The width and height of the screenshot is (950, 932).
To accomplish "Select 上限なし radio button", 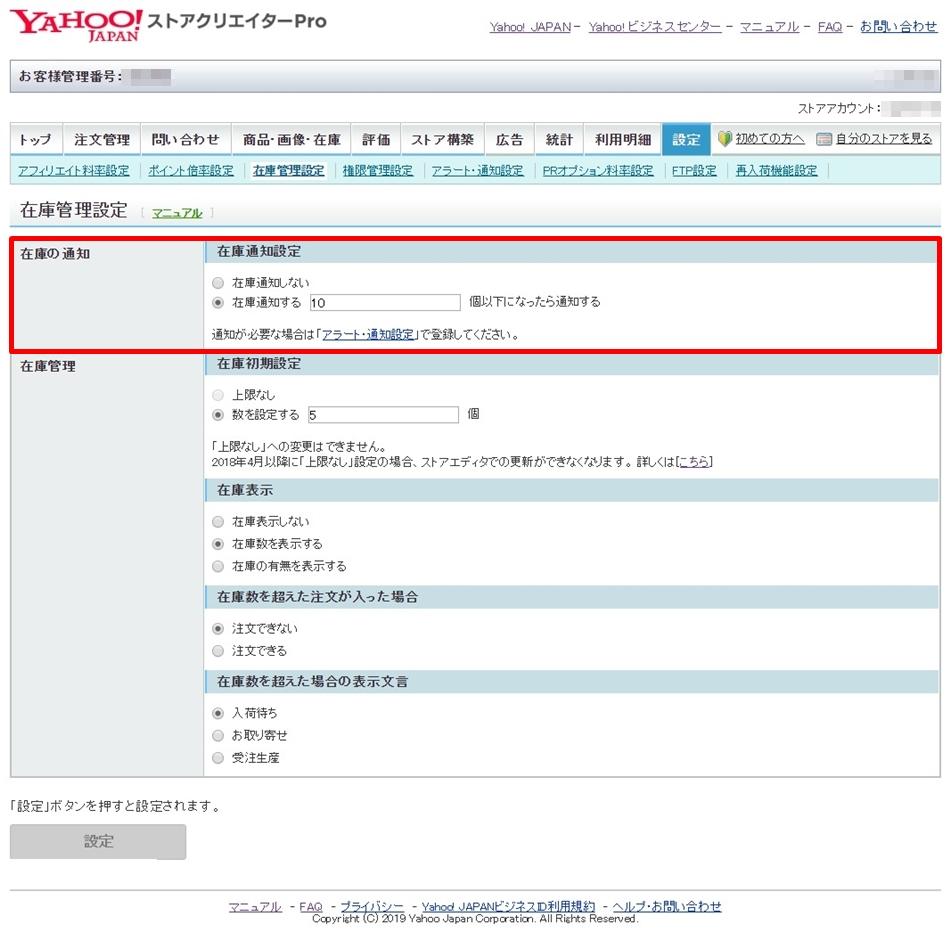I will click(x=218, y=395).
